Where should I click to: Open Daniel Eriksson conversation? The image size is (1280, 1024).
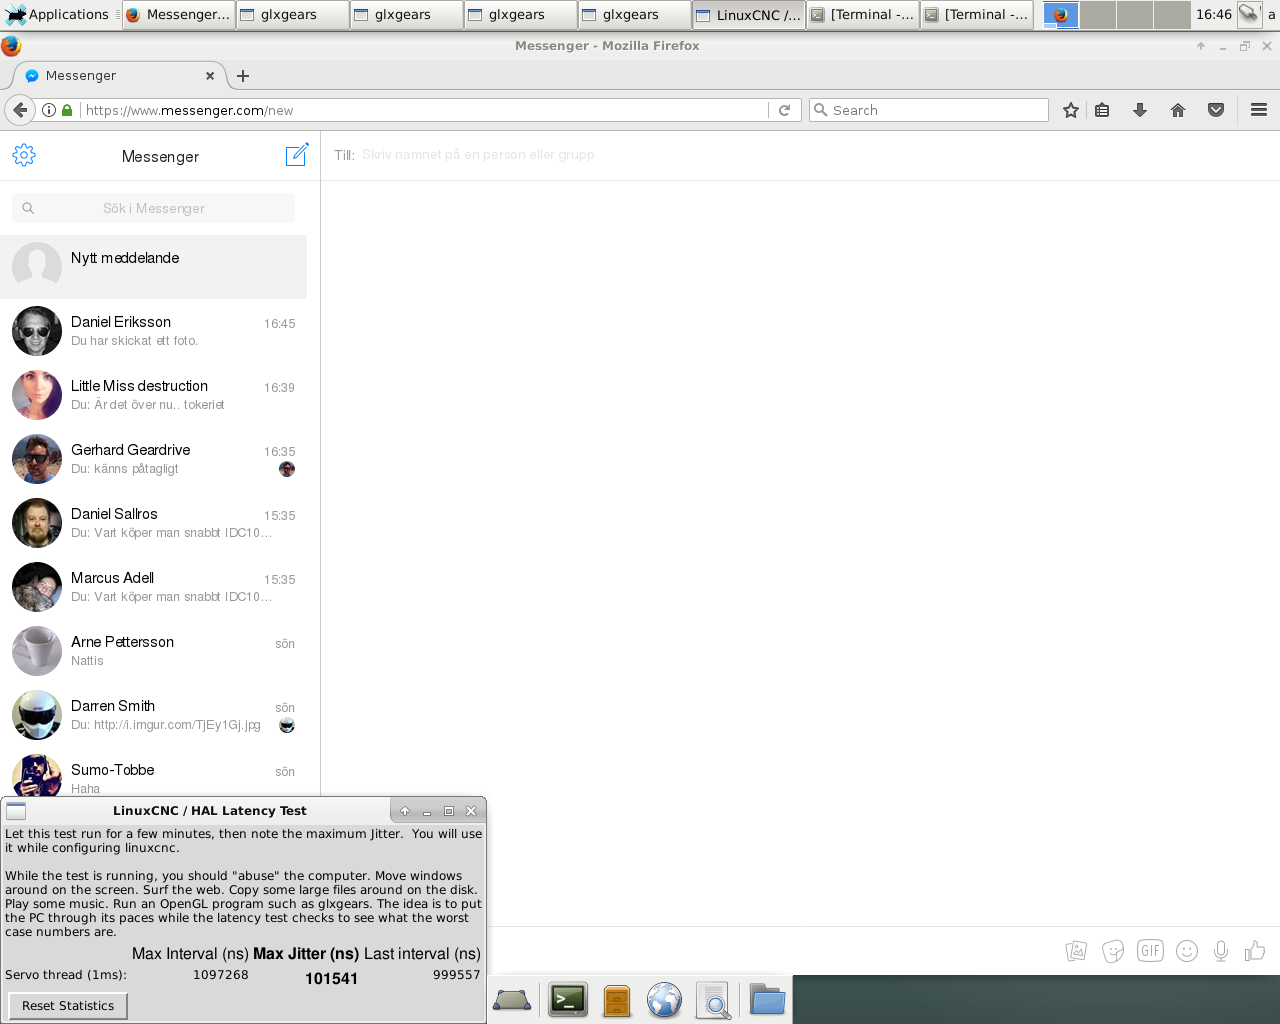click(154, 331)
